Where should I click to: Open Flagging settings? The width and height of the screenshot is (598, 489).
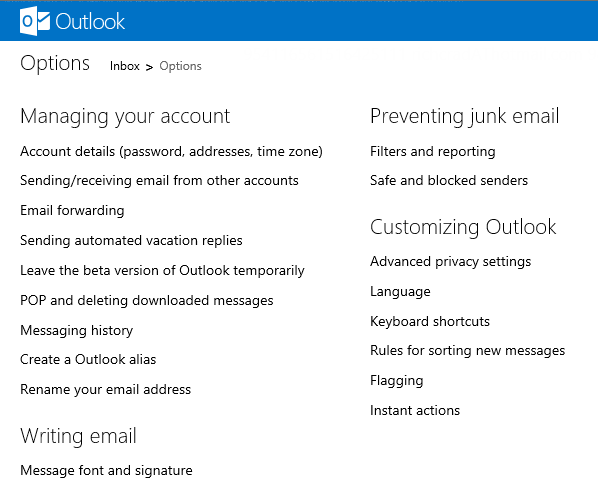pyautogui.click(x=397, y=381)
